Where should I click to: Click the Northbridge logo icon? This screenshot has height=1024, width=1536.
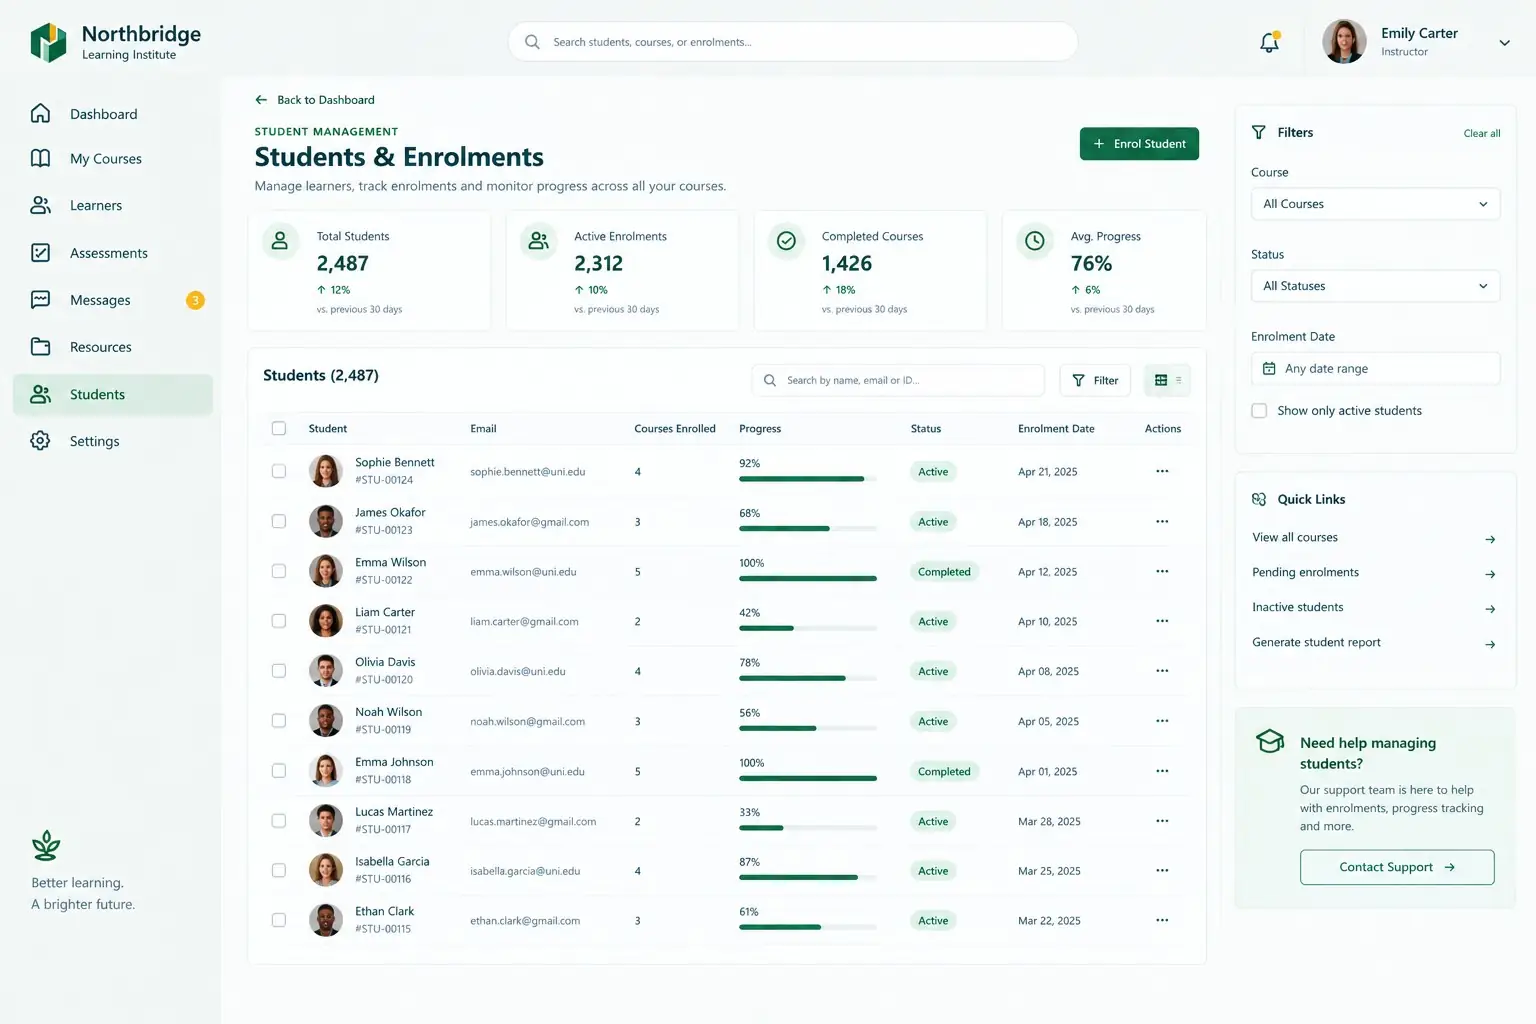48,43
